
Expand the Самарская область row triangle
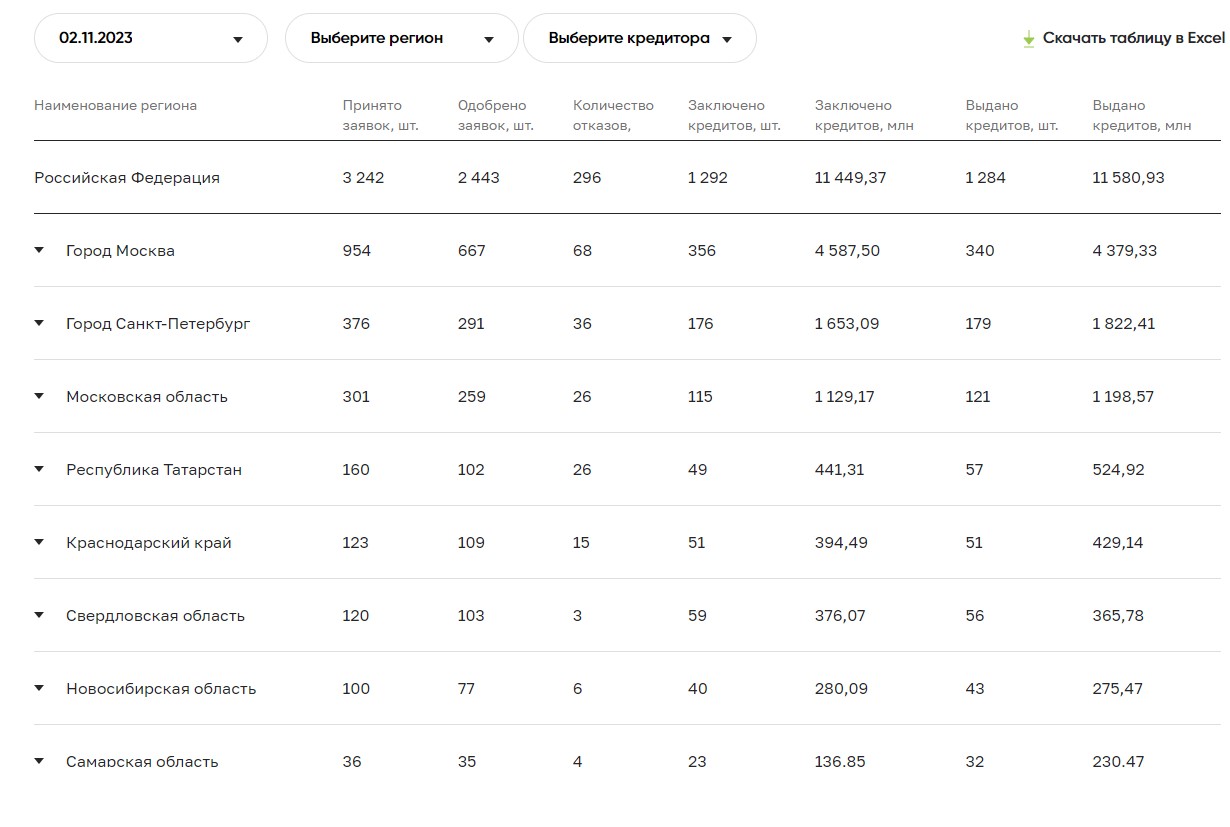(x=40, y=761)
